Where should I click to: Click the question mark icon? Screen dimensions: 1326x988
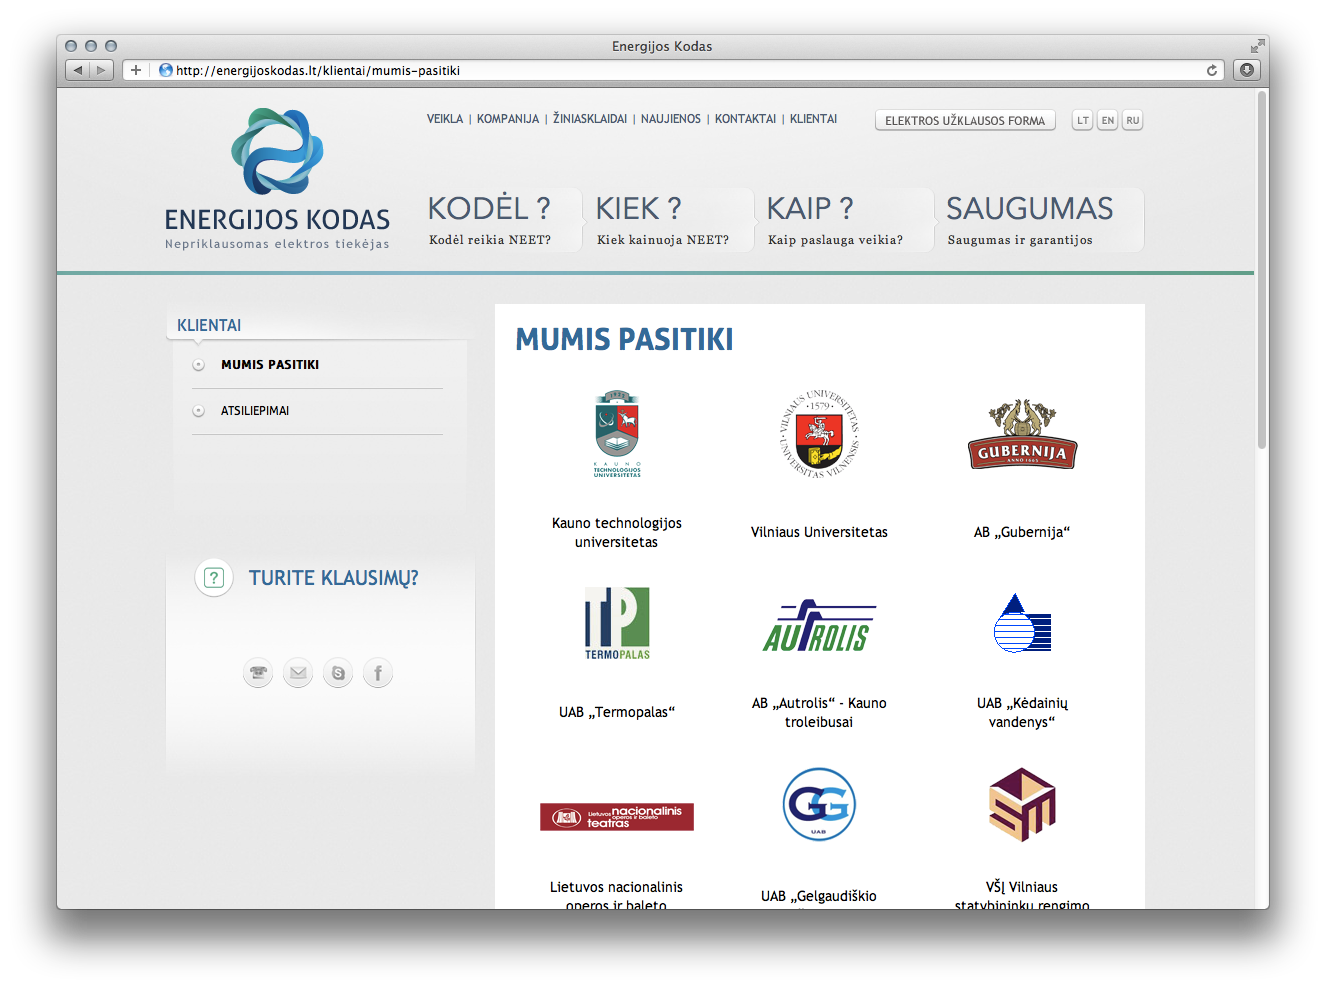pos(214,578)
